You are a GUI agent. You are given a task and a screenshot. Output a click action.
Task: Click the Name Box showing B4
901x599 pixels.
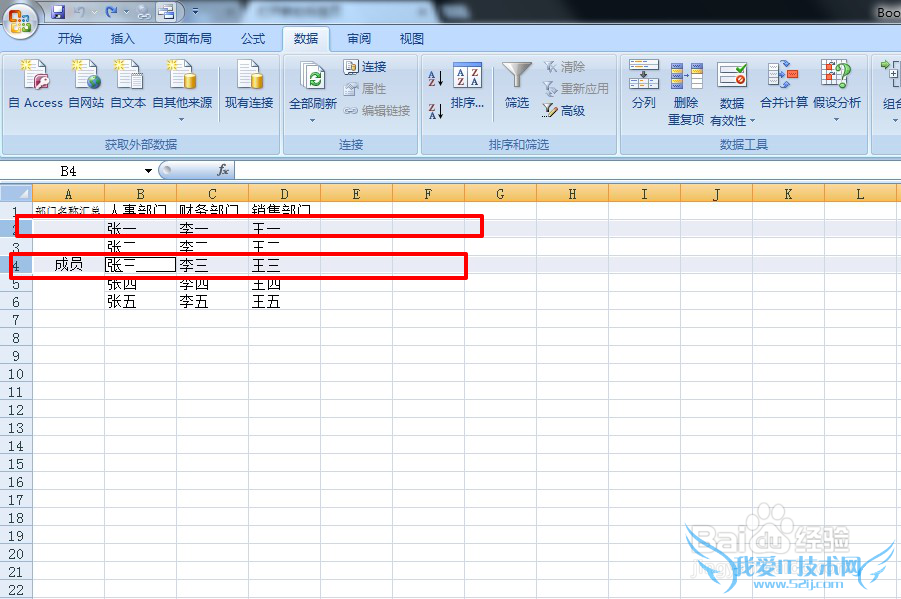[69, 171]
